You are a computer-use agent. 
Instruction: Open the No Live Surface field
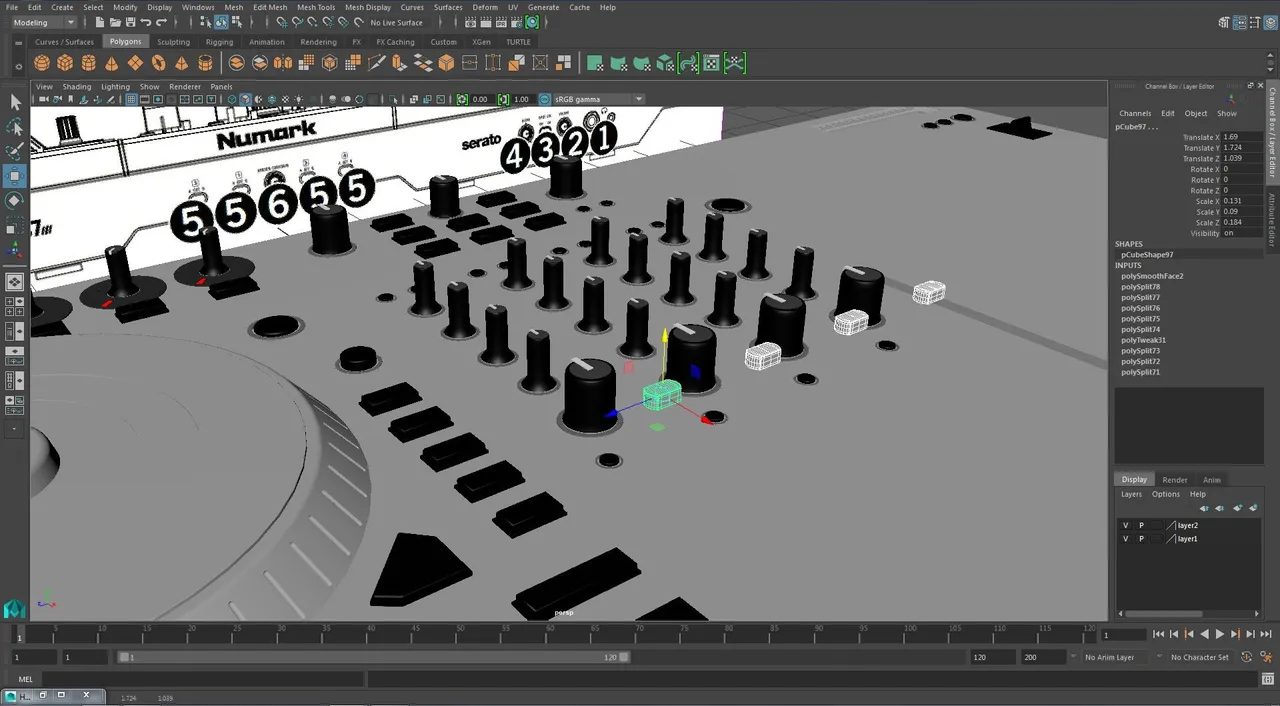tap(396, 22)
